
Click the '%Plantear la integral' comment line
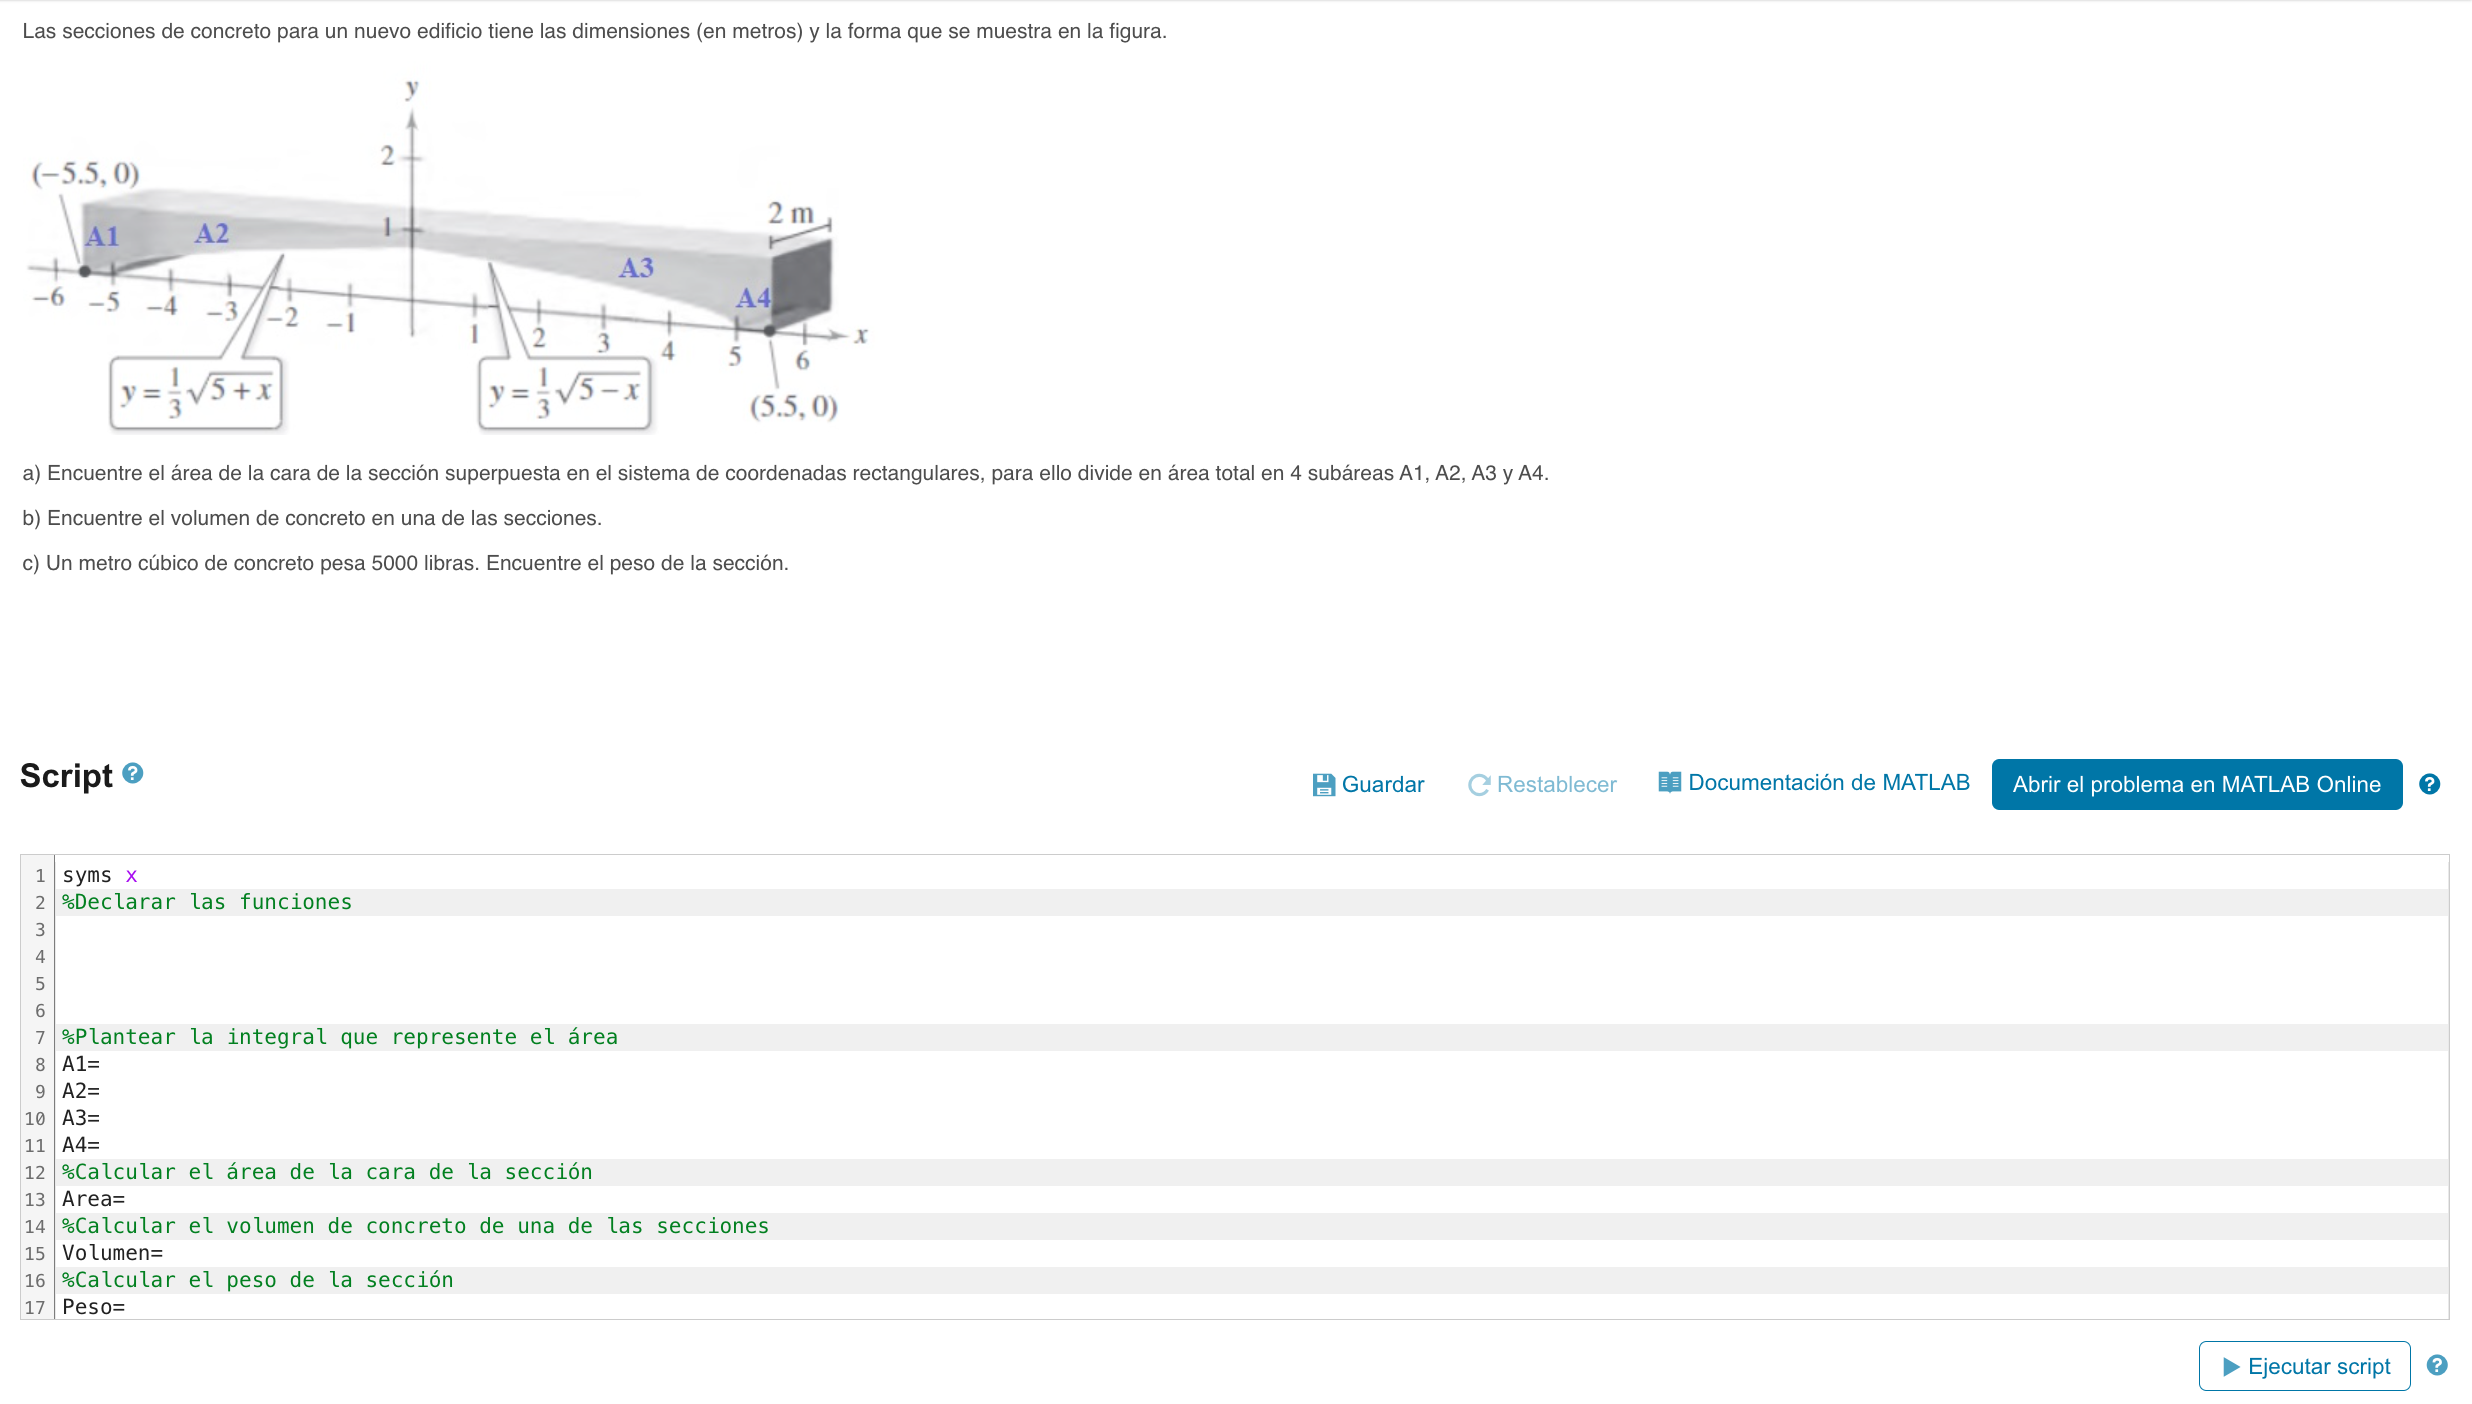[x=1250, y=1037]
